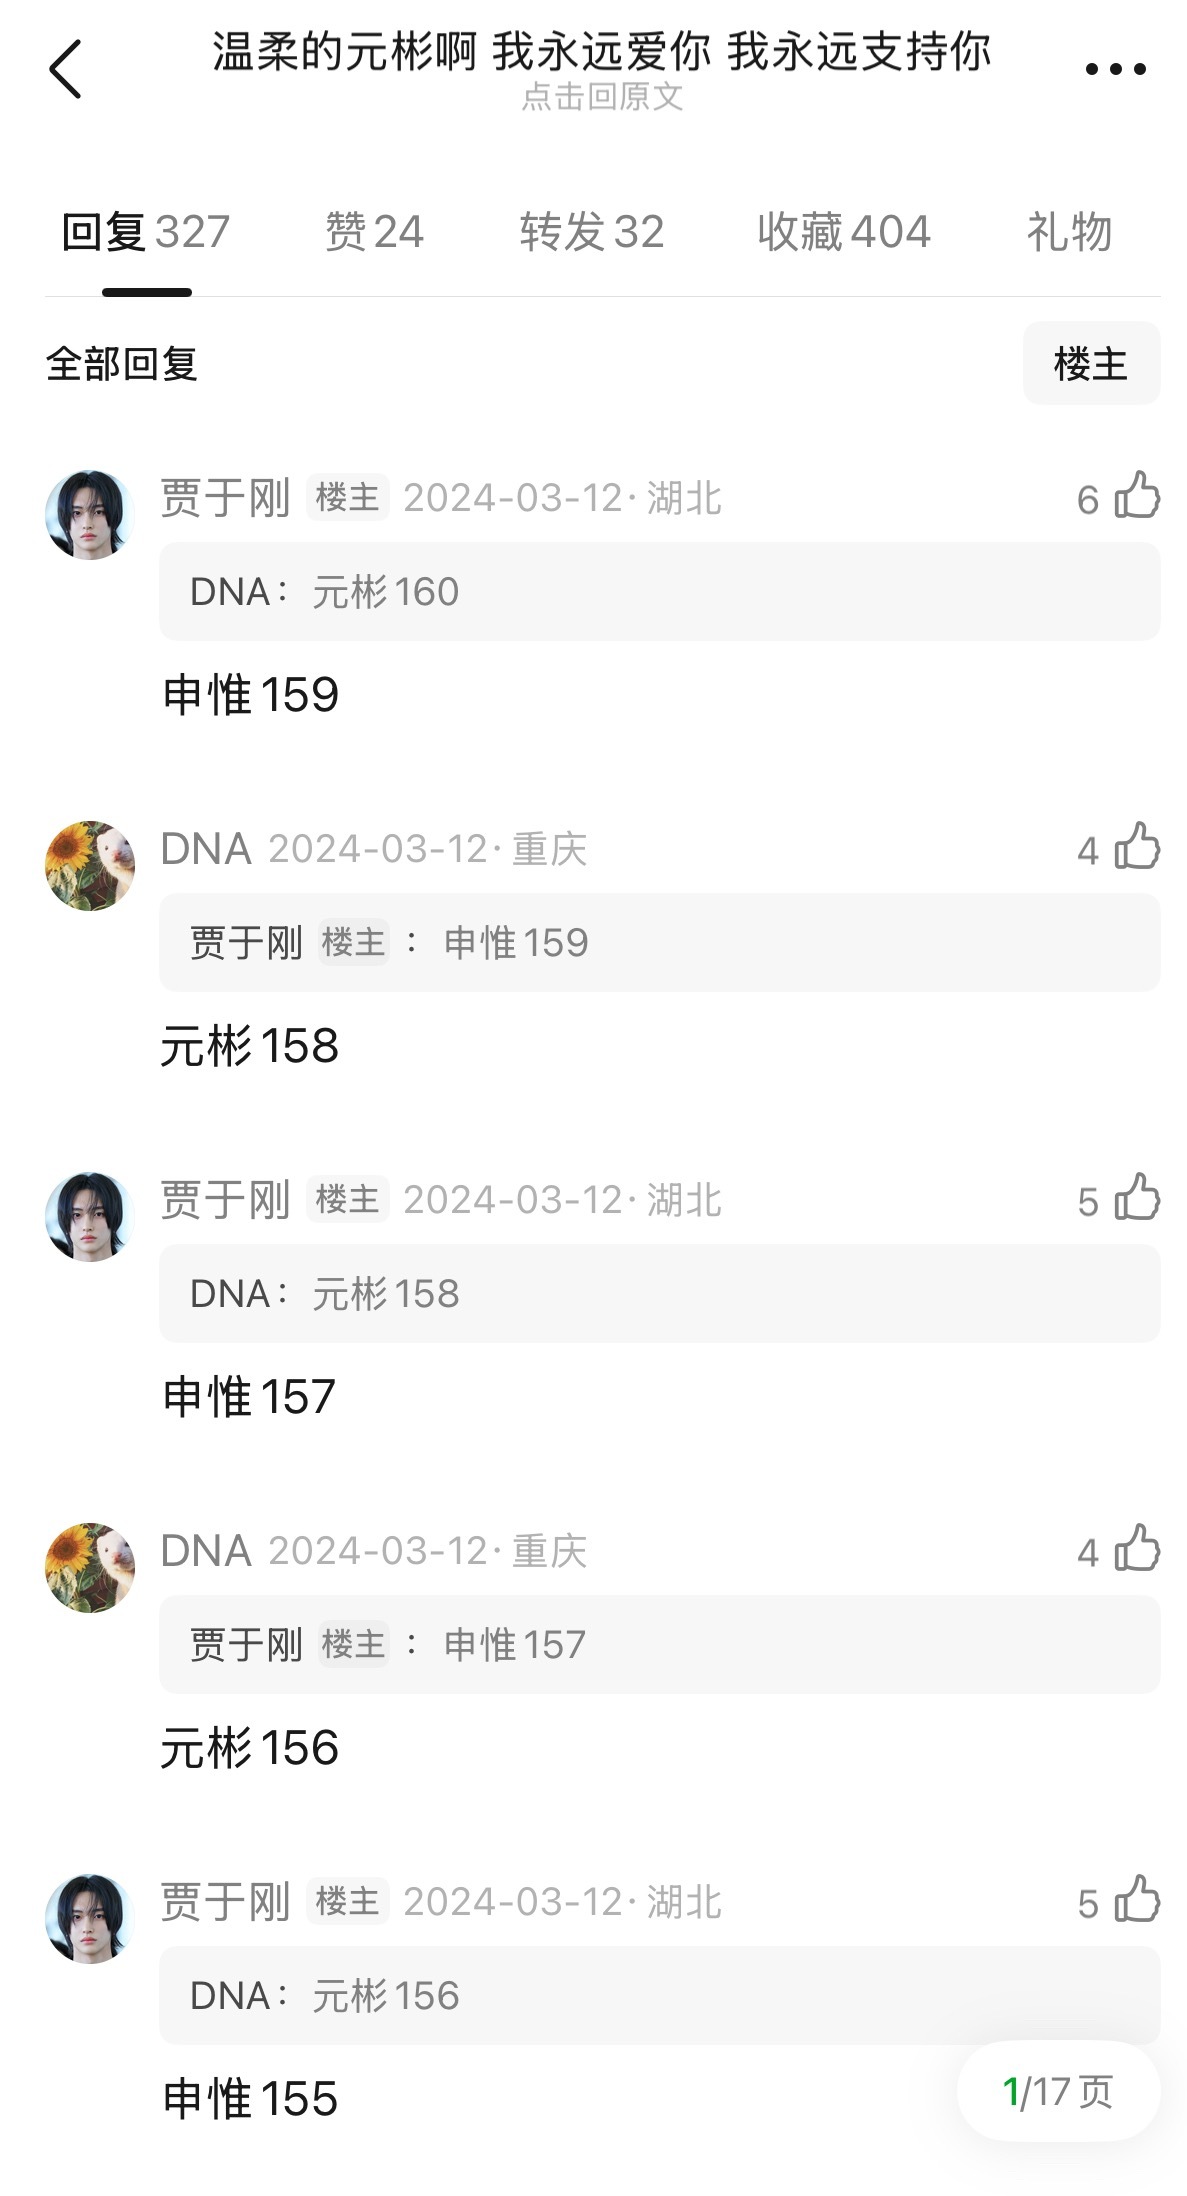Tap the back arrow icon

tap(65, 69)
